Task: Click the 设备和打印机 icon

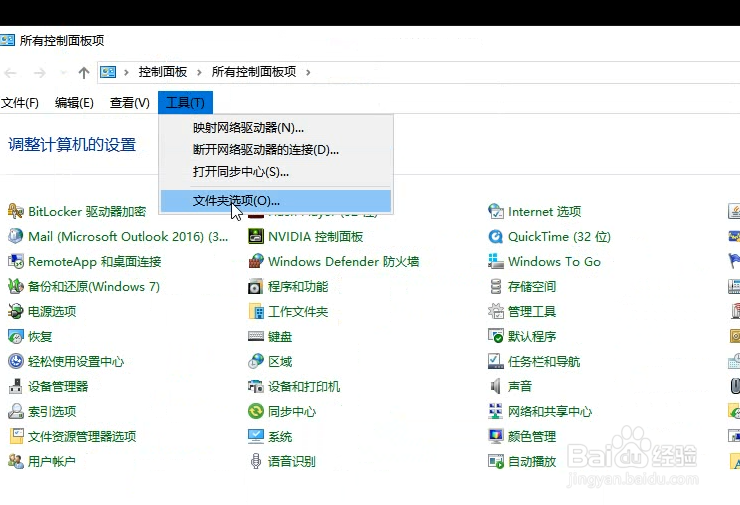Action: click(x=256, y=386)
